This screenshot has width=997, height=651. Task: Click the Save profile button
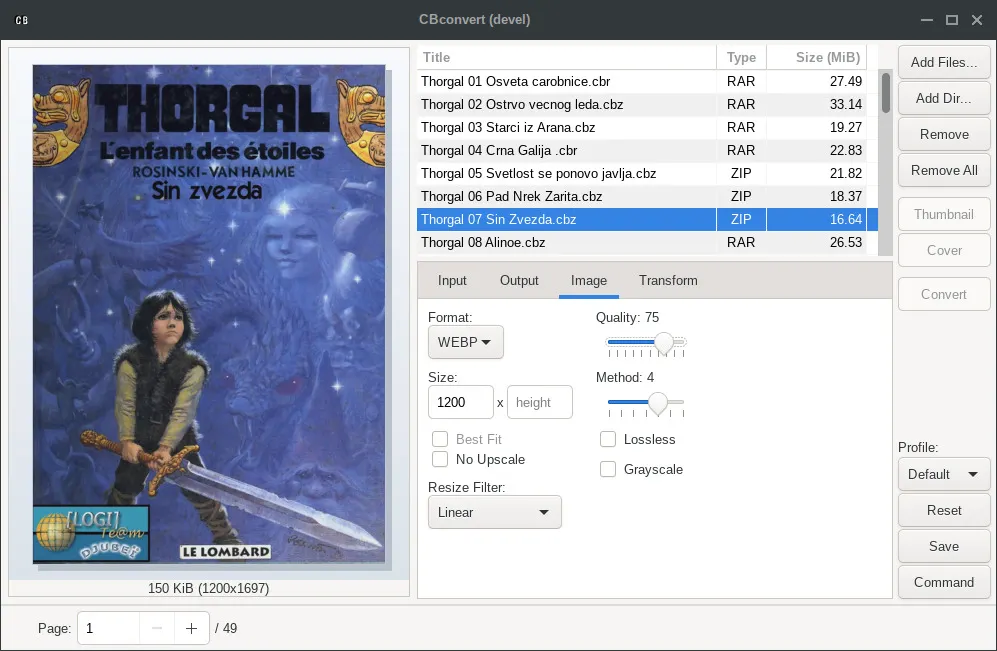[x=944, y=547]
